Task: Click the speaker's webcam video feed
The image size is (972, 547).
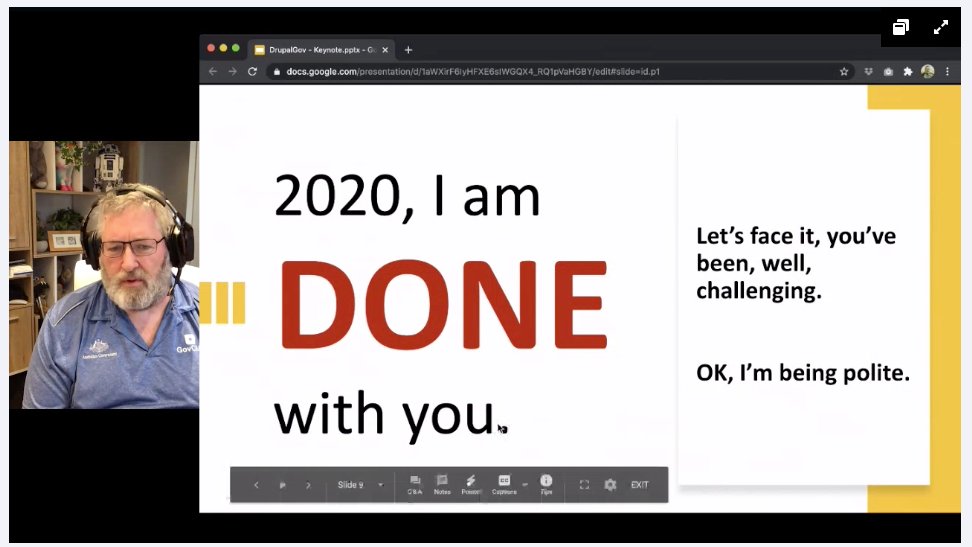Action: coord(104,275)
